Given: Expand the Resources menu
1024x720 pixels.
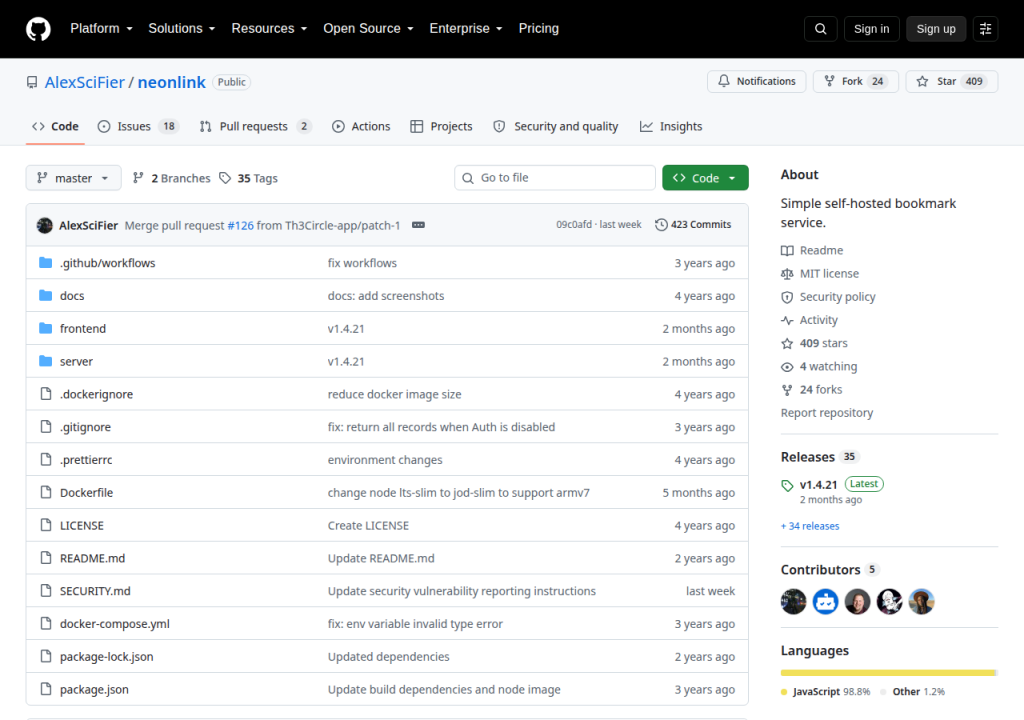Looking at the screenshot, I should (269, 29).
